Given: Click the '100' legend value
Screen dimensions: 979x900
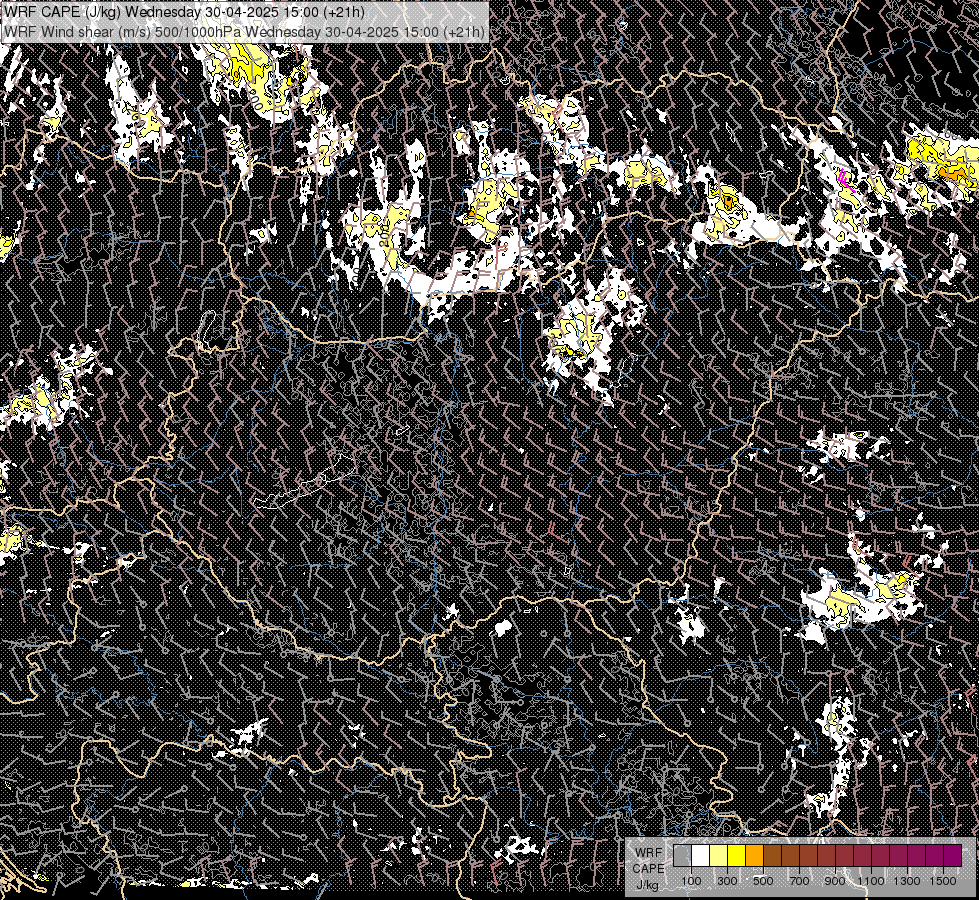Looking at the screenshot, I should tap(691, 881).
